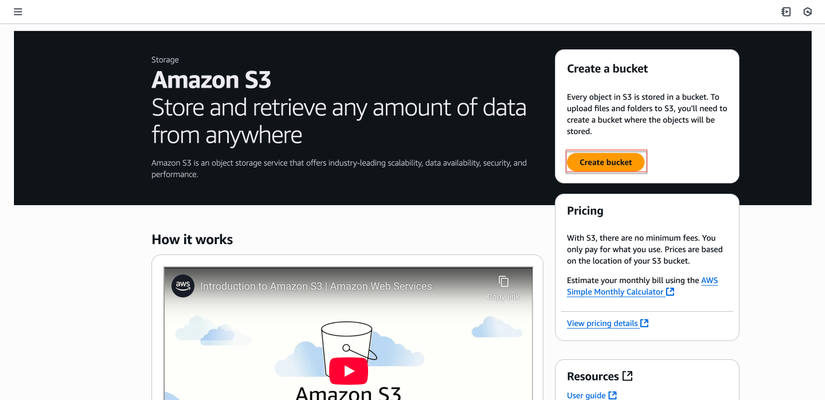825x400 pixels.
Task: Click the side panel icon in the top-right header
Action: coord(786,12)
